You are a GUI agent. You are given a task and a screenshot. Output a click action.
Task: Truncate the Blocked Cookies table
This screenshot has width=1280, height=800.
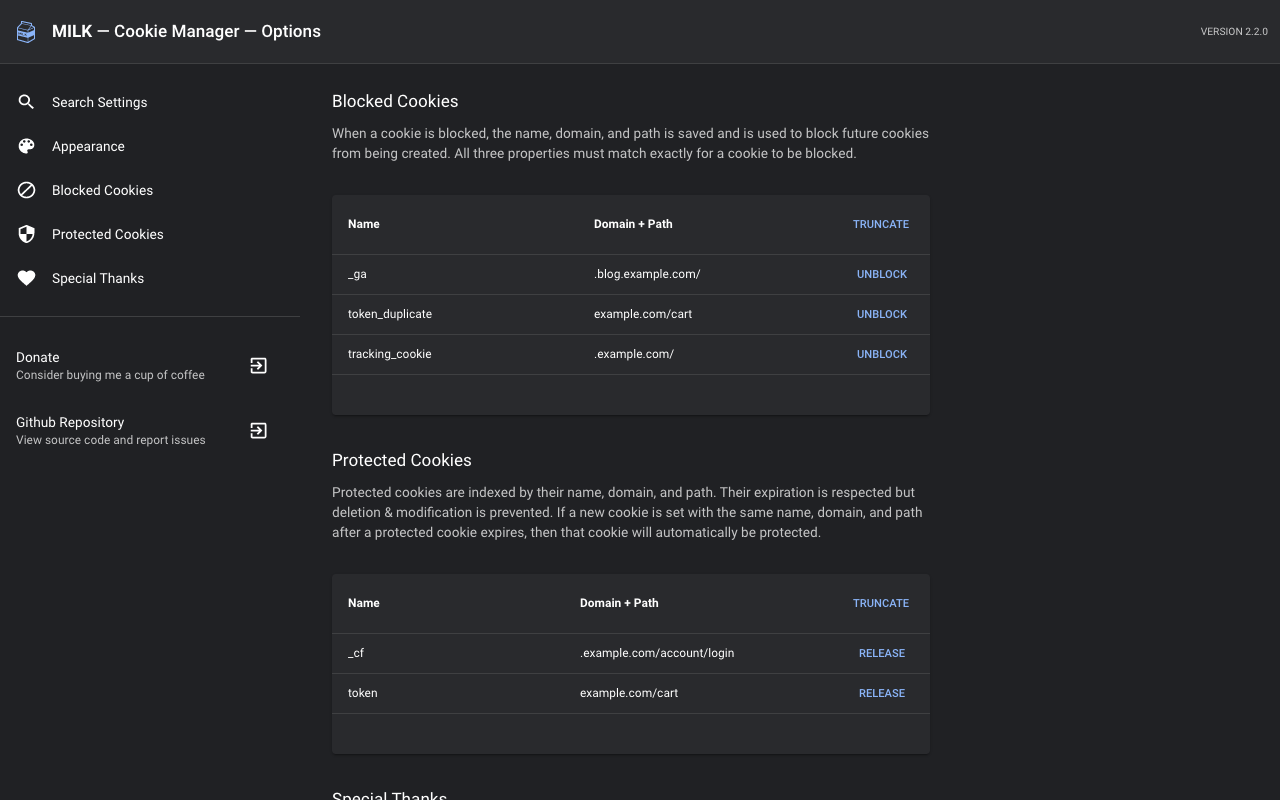(x=881, y=224)
